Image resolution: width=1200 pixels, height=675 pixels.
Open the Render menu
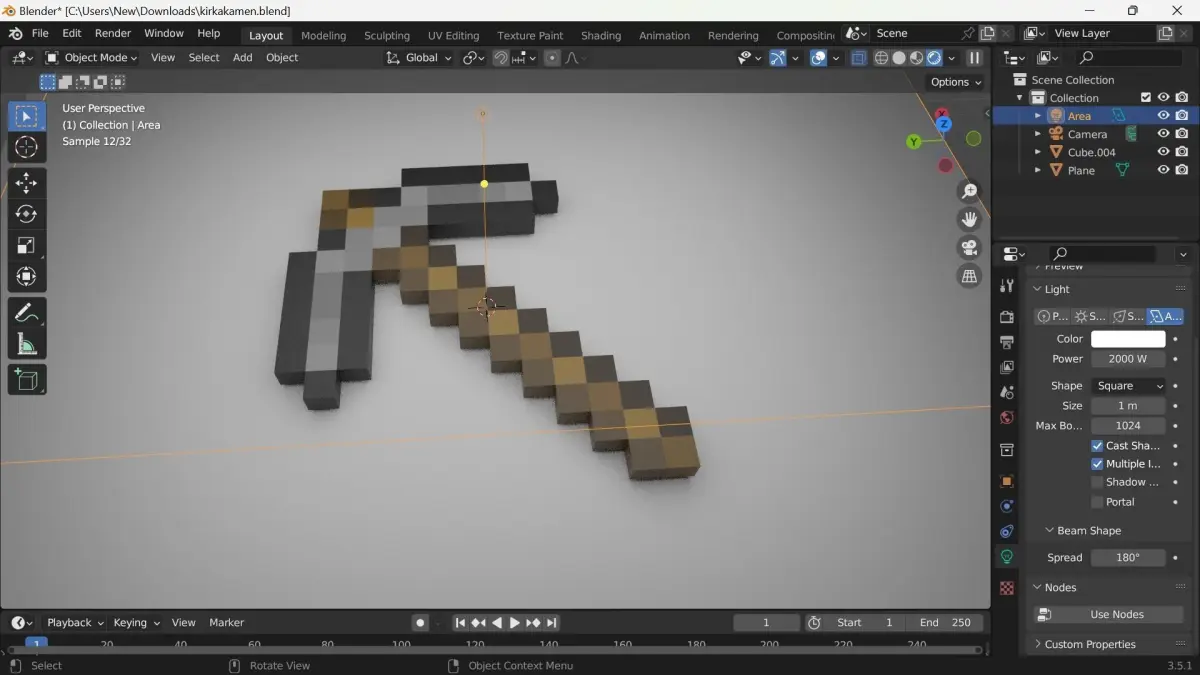(113, 33)
